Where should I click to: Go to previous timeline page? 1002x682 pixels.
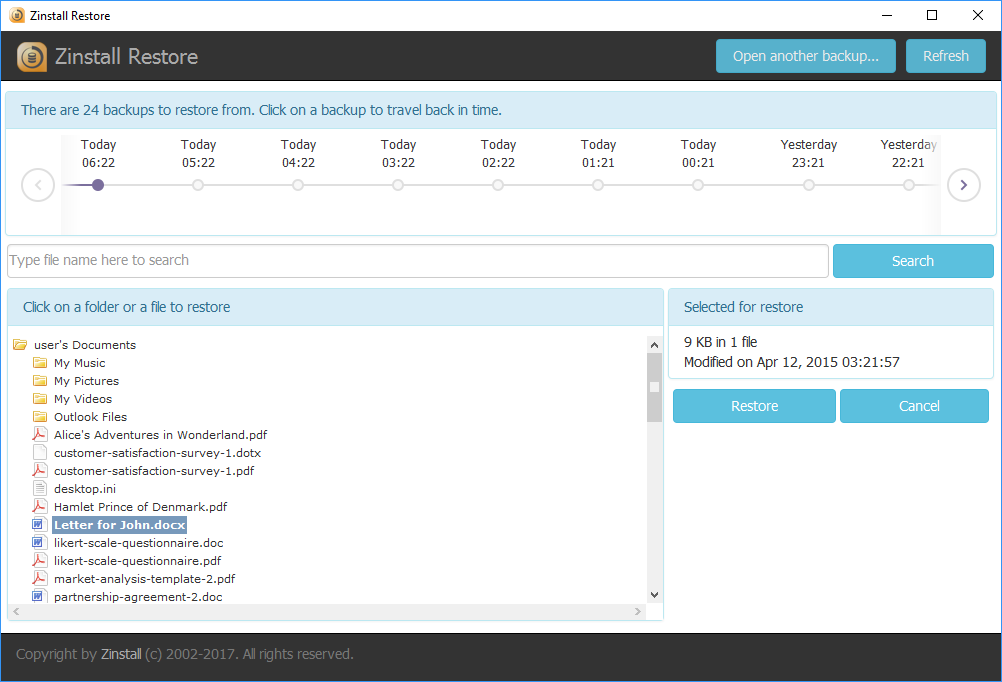(x=38, y=185)
